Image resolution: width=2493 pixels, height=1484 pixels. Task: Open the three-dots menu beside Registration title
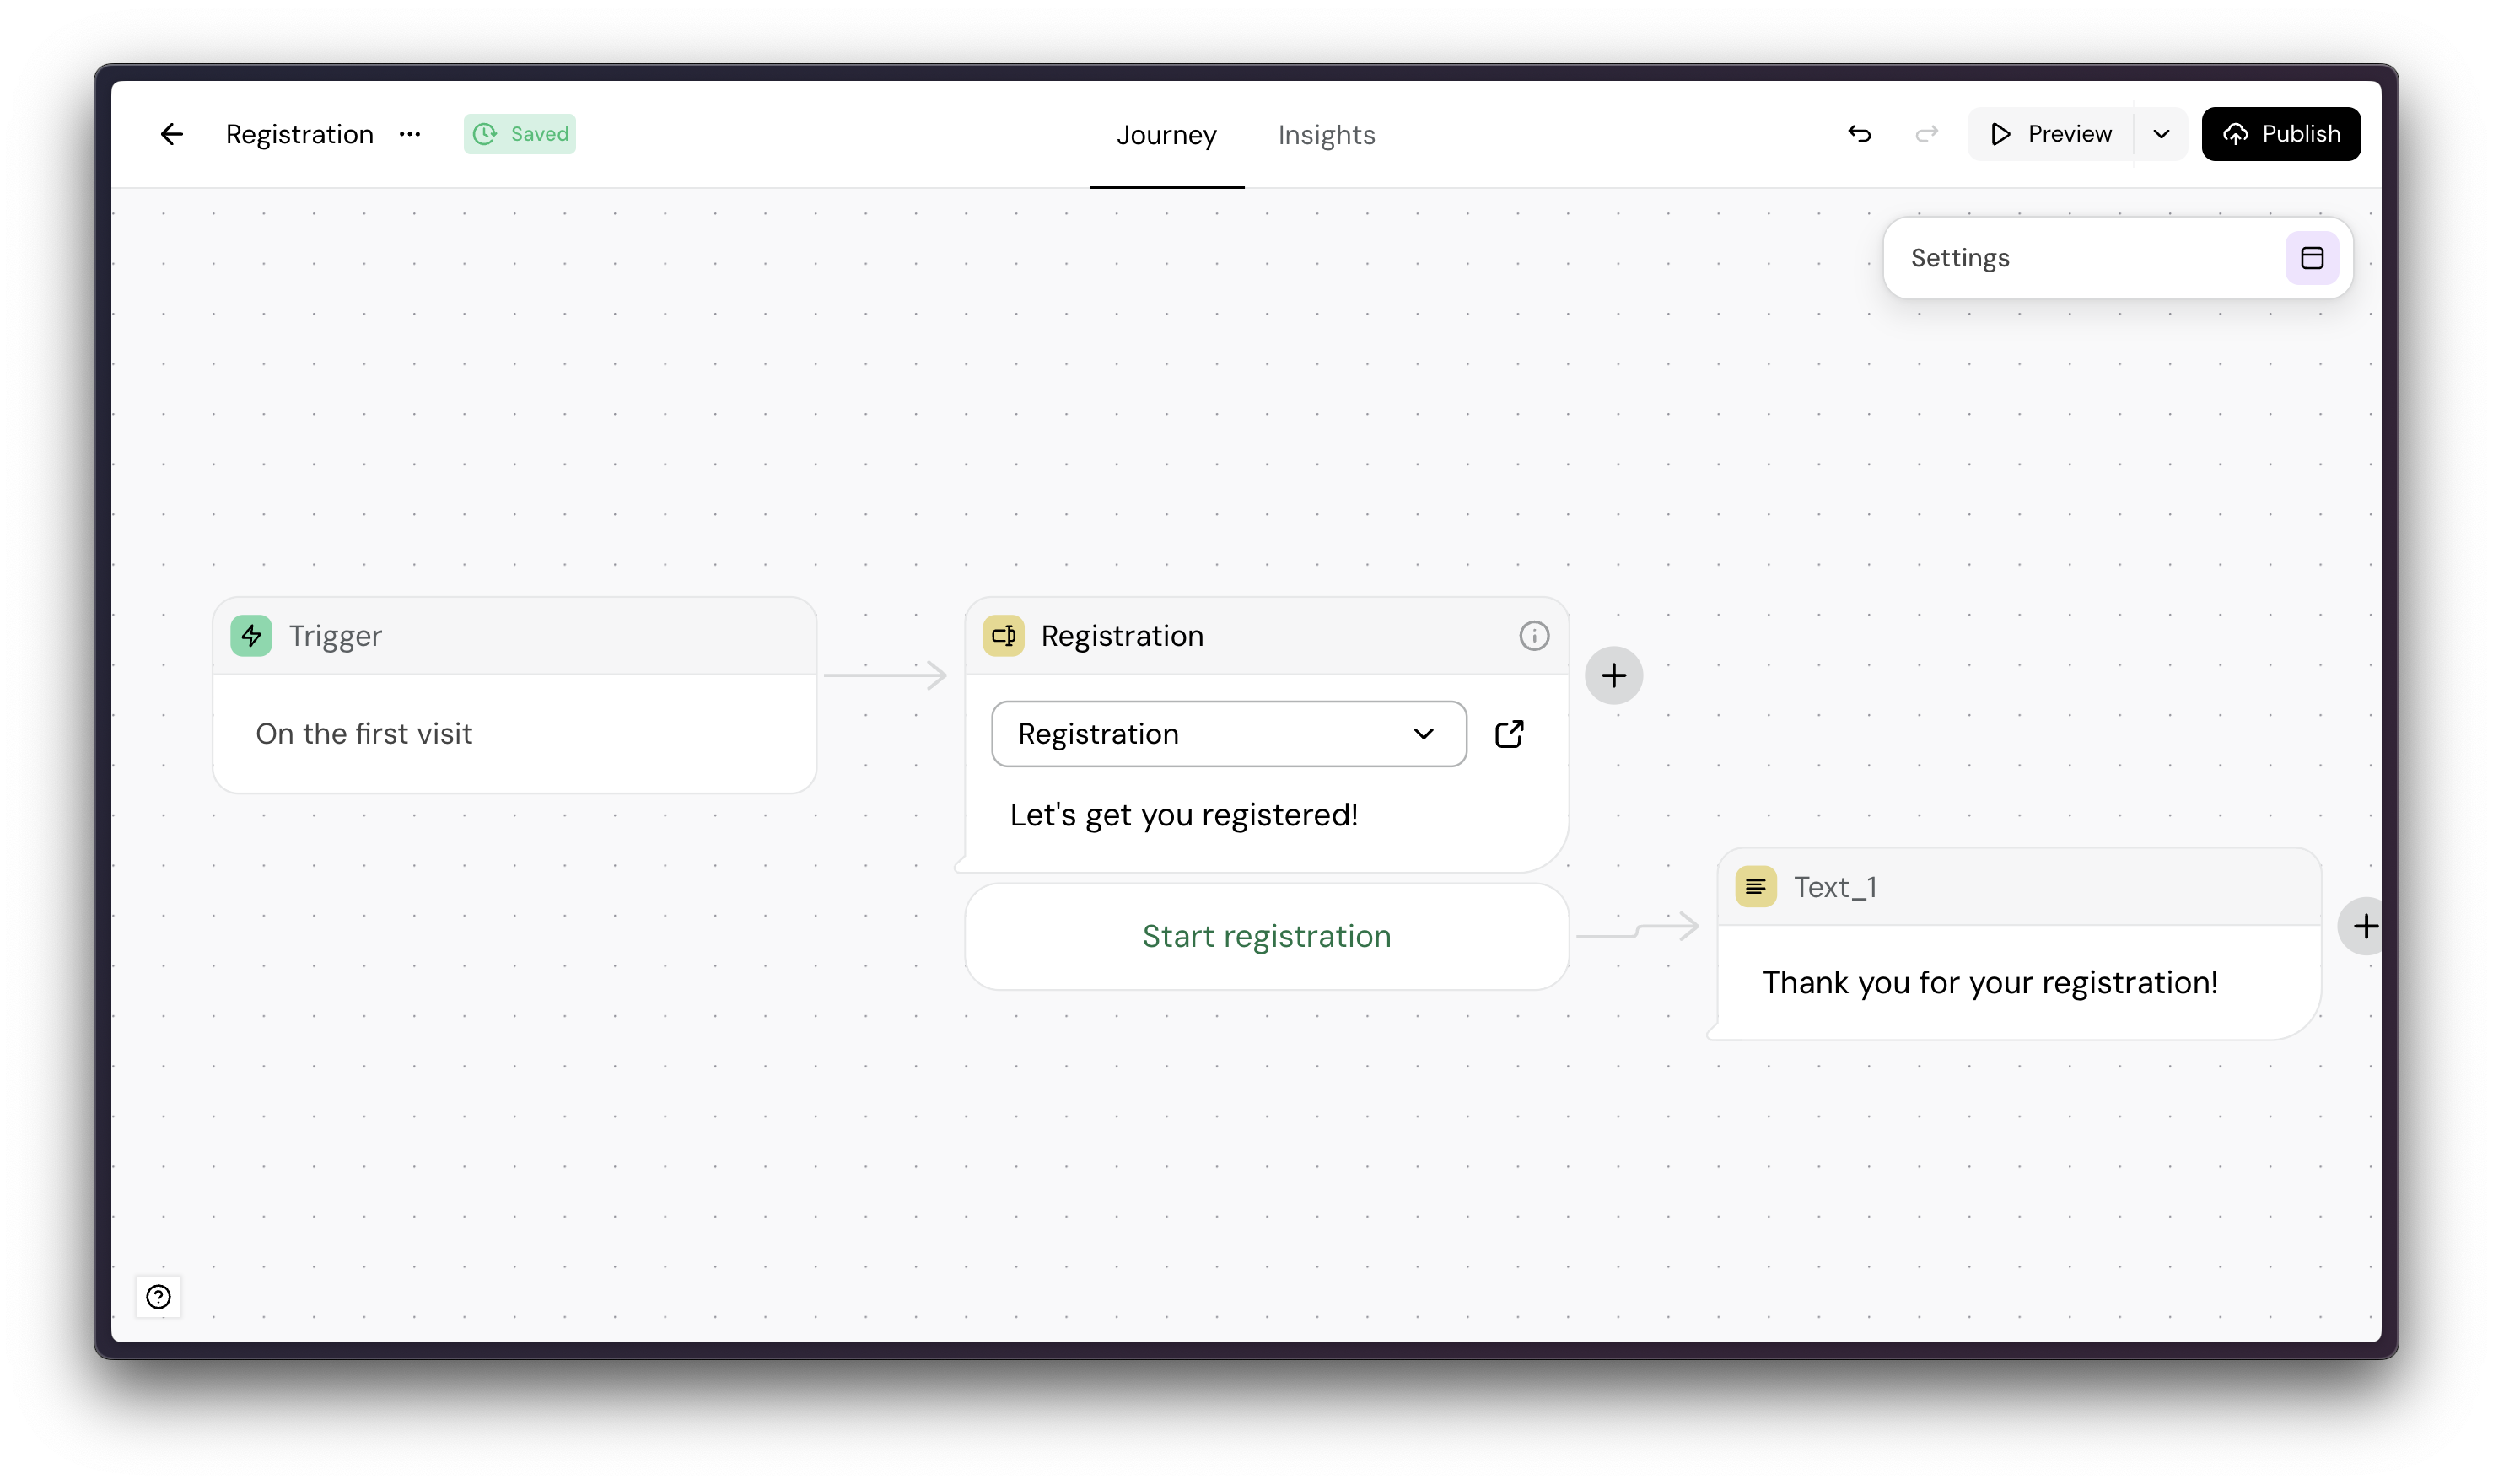pos(410,134)
